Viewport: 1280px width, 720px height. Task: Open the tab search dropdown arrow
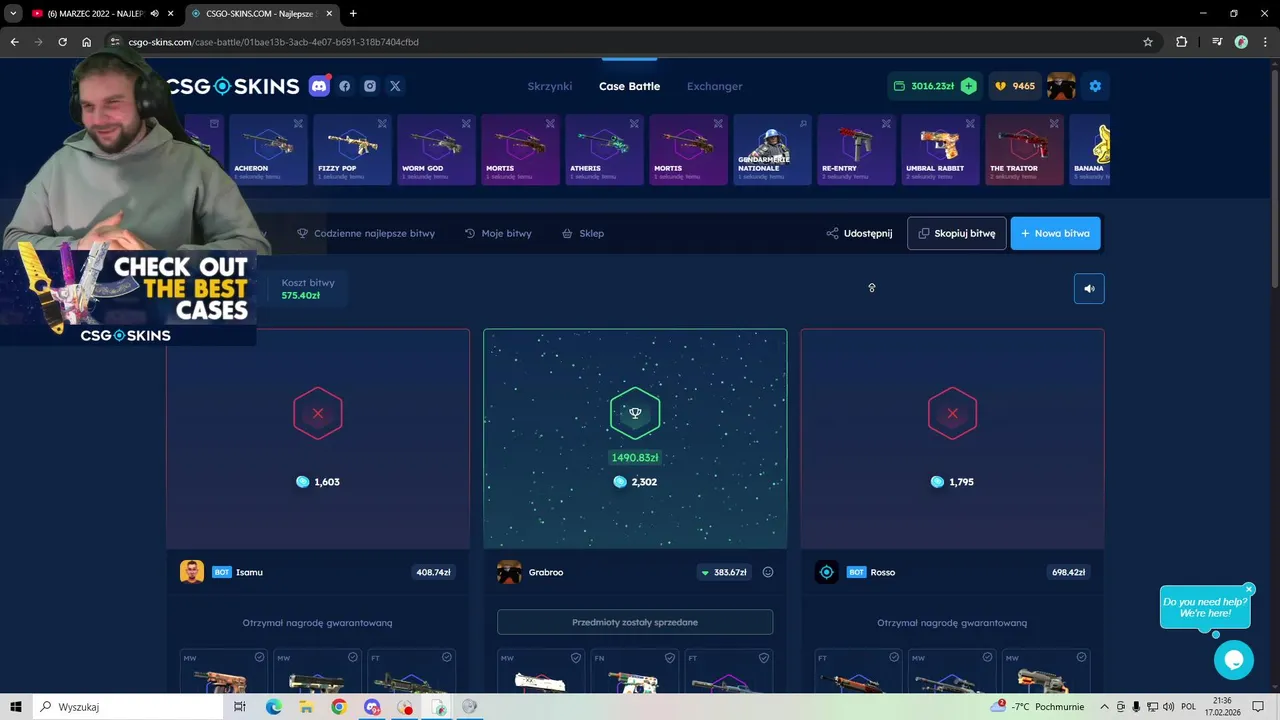[13, 13]
